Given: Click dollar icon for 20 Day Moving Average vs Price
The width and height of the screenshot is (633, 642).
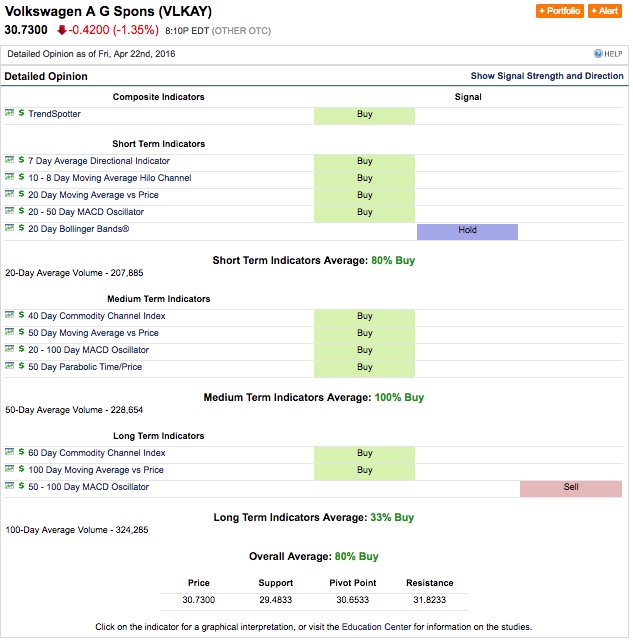Looking at the screenshot, I should pos(21,194).
